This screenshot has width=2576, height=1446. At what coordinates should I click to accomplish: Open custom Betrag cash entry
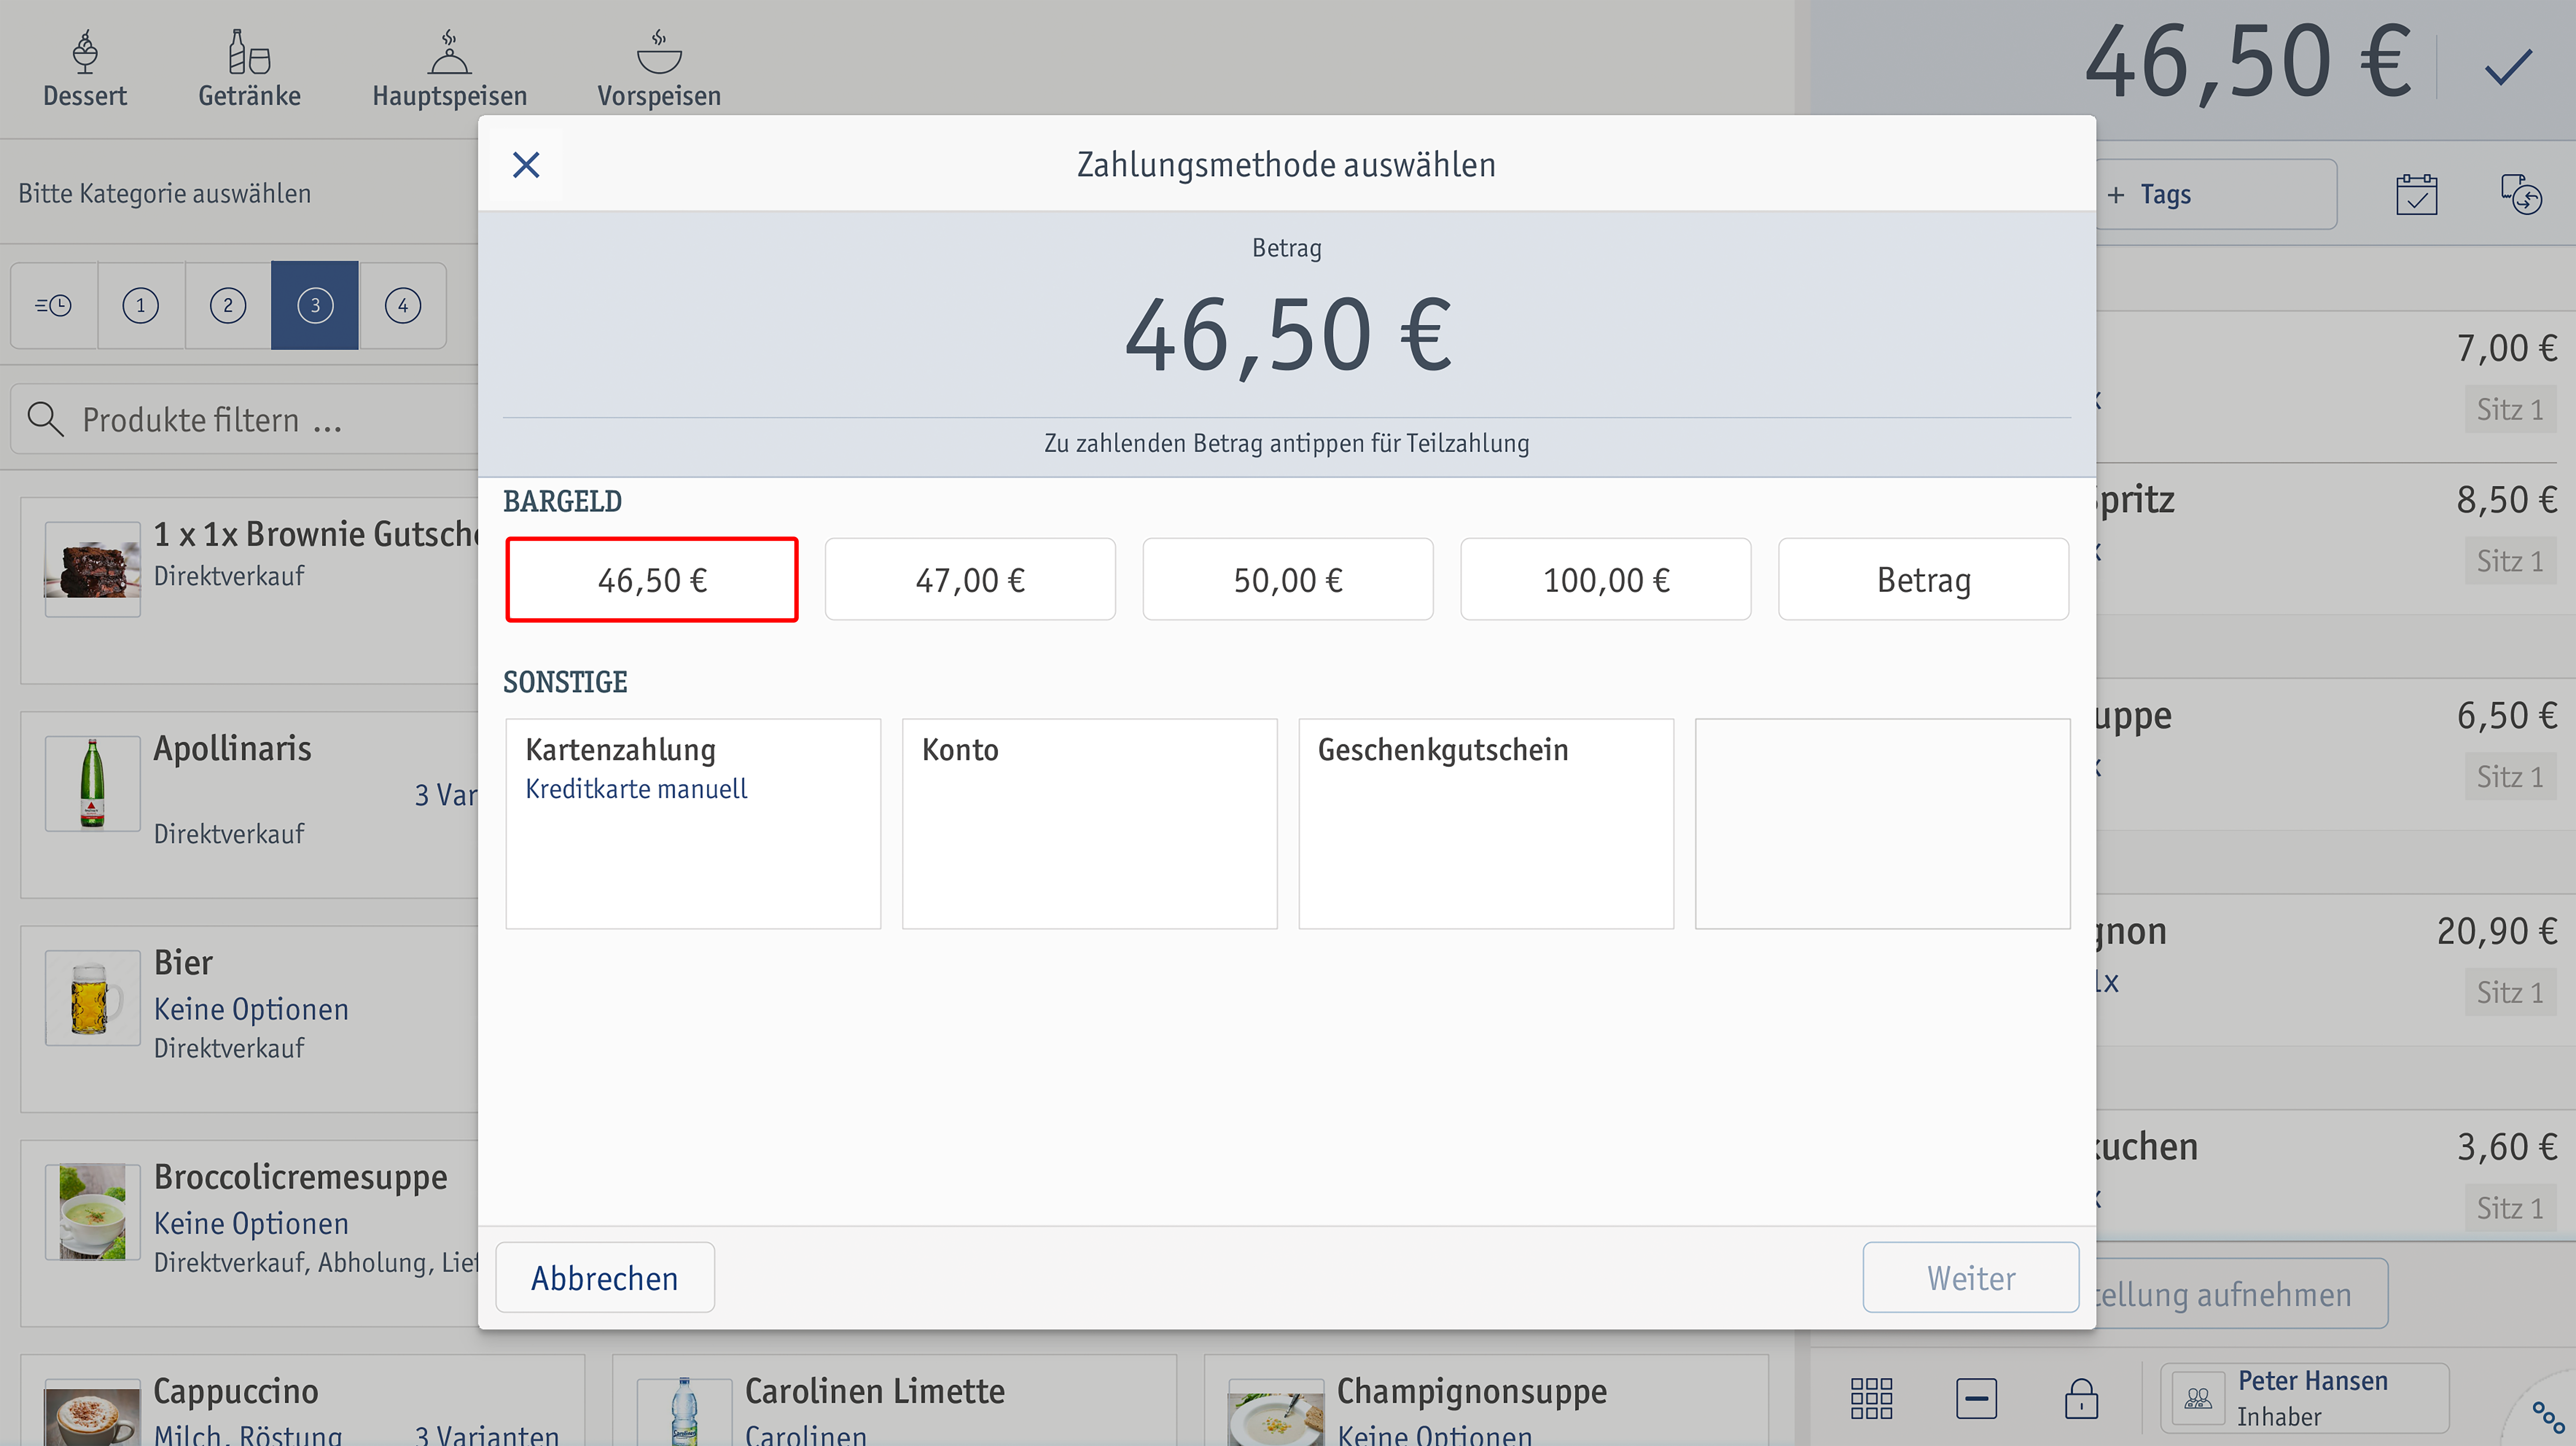click(1924, 580)
